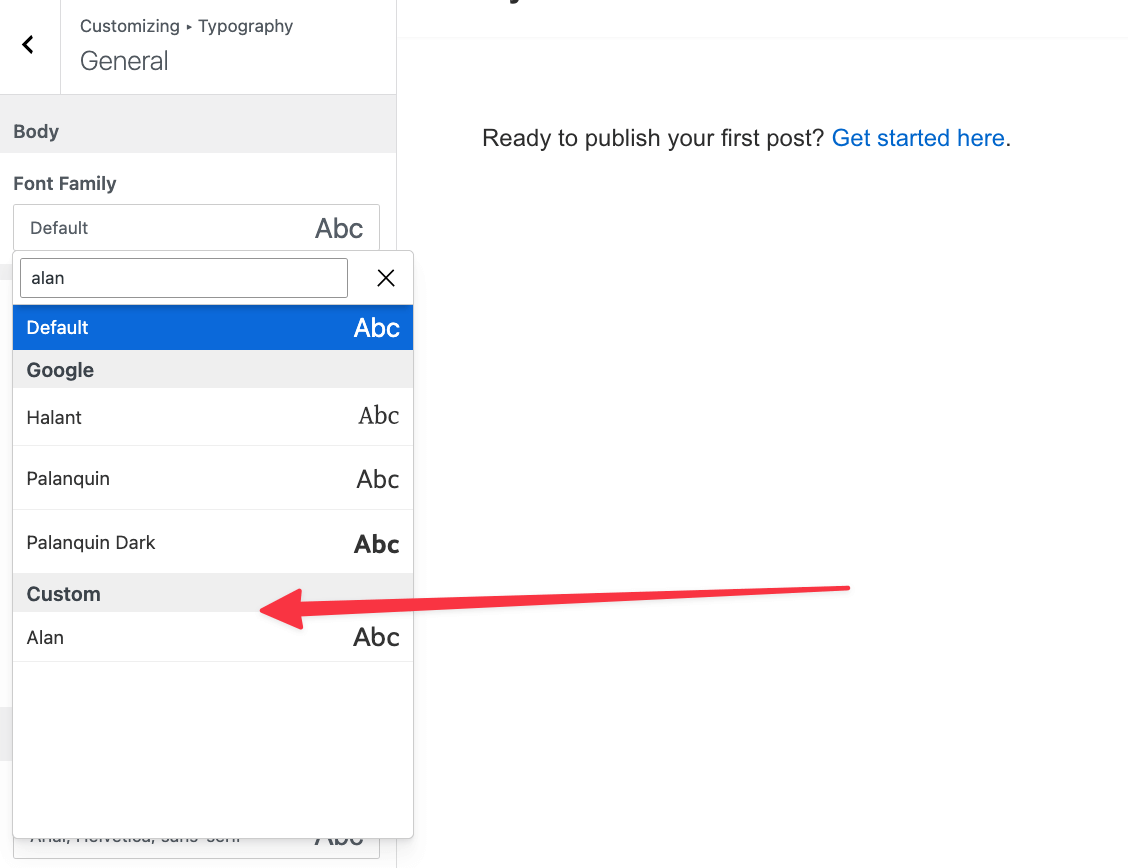
Task: Go back using the left chevron arrow
Action: 28,45
